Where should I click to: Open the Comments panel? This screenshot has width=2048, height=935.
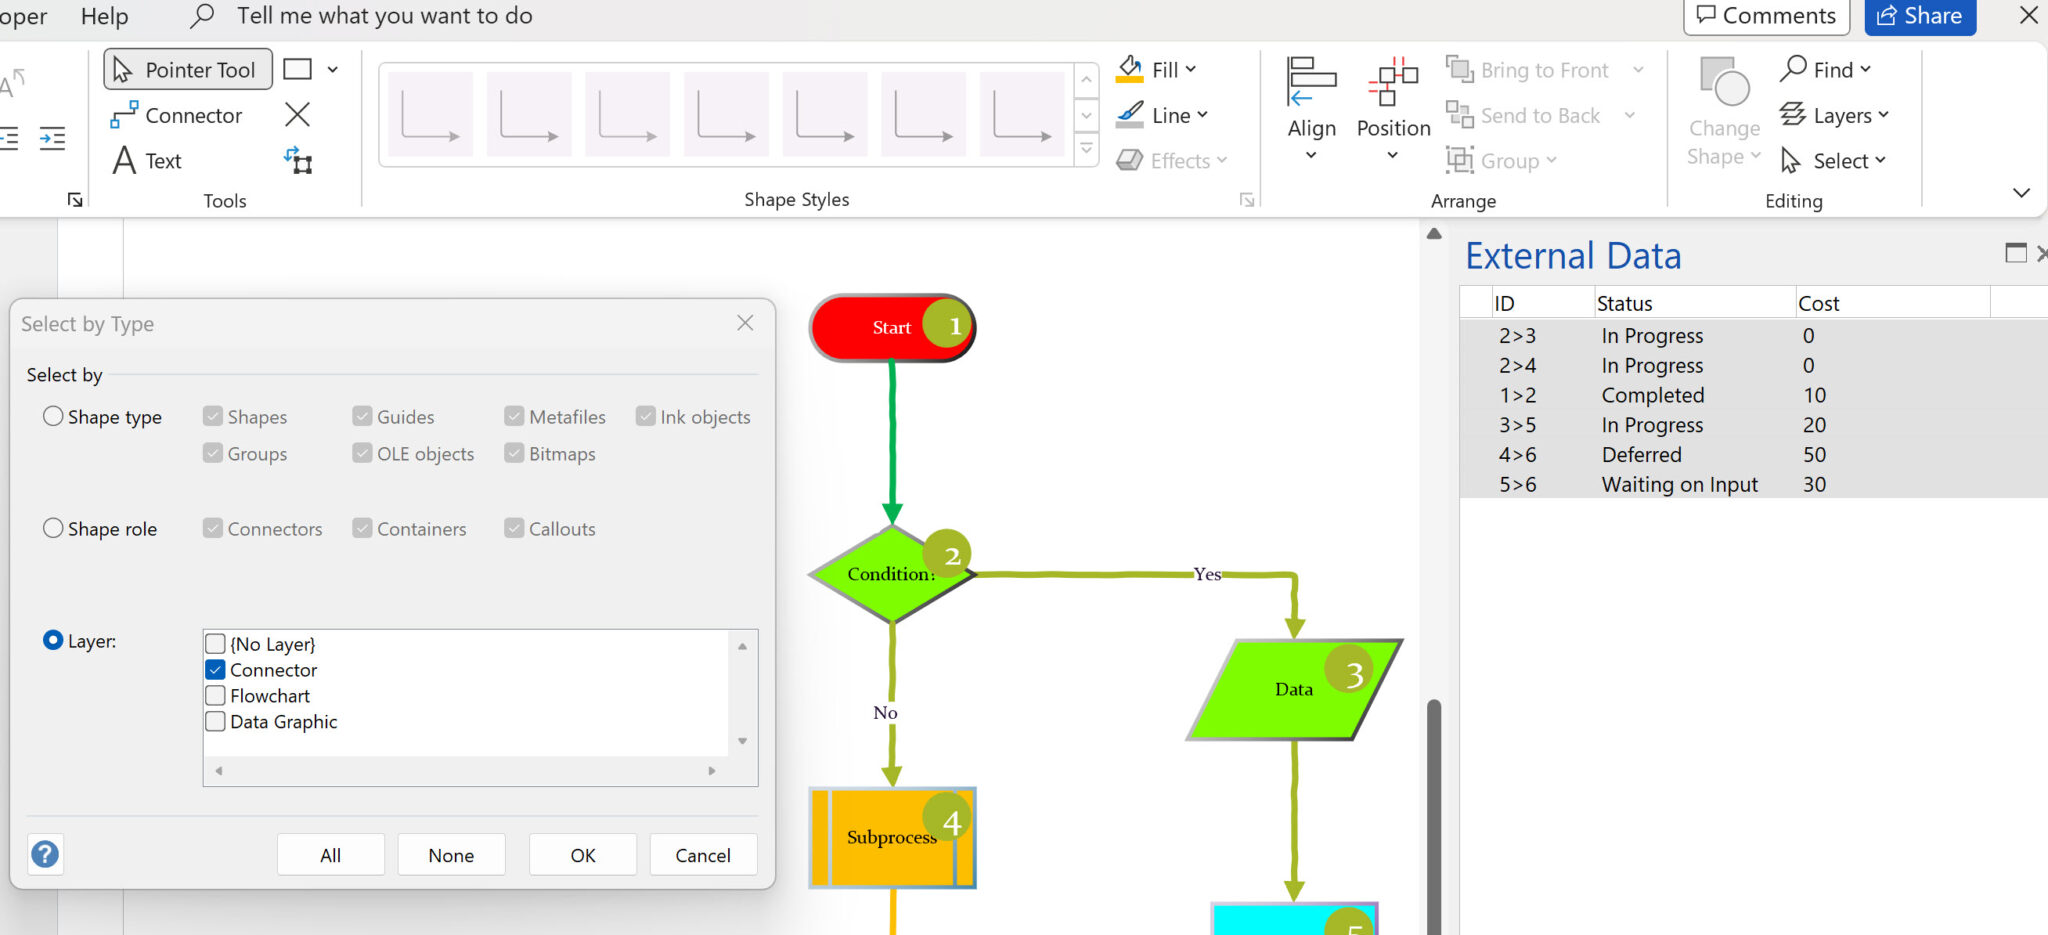click(1766, 15)
